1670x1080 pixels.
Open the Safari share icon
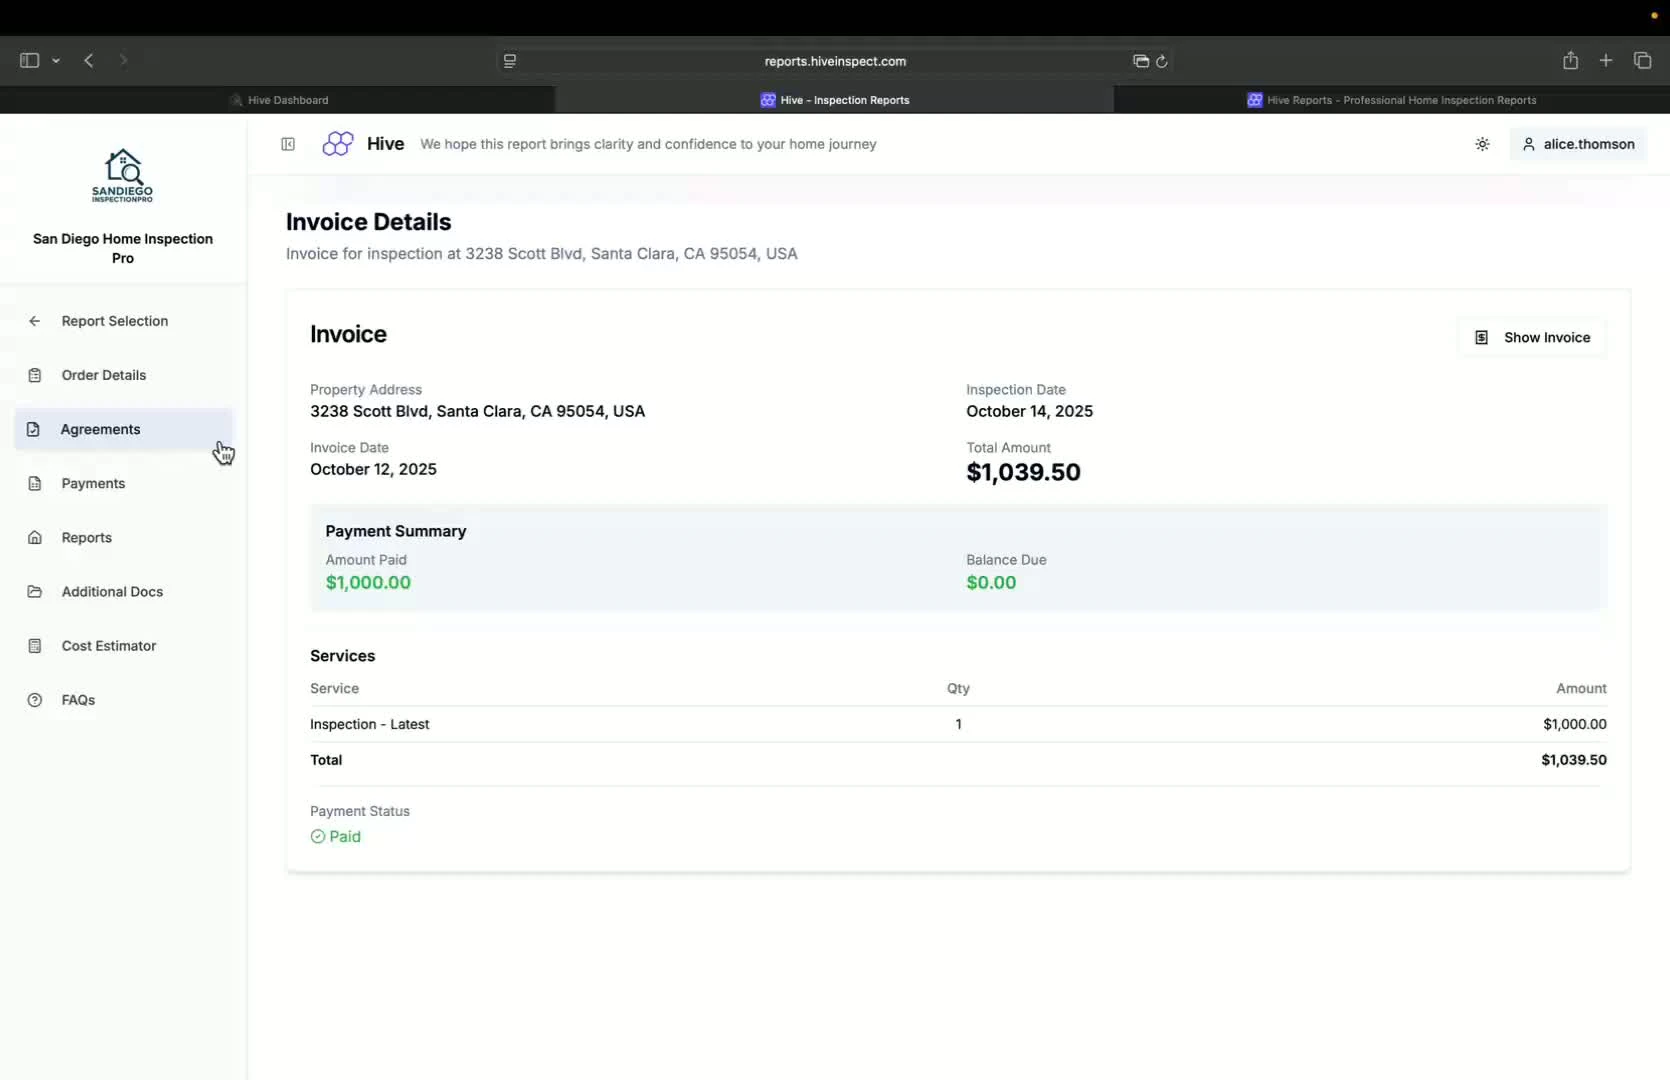(x=1571, y=60)
